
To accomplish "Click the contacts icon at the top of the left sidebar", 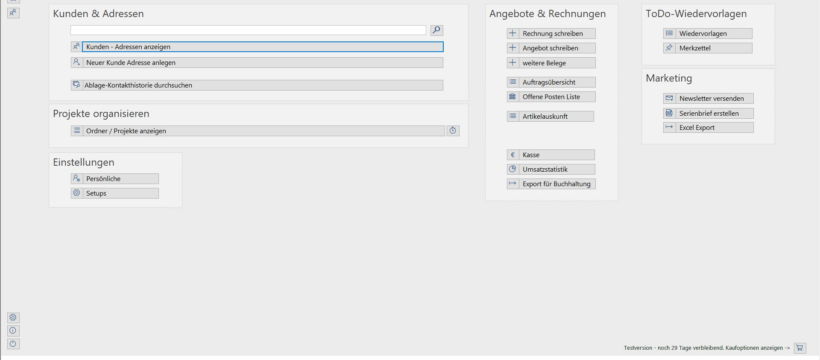I will (x=13, y=13).
